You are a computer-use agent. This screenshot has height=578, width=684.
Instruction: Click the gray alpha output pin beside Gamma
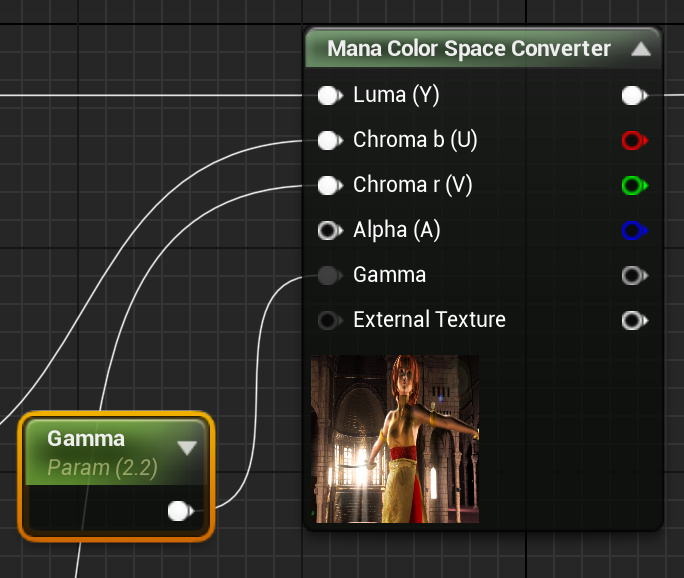click(x=635, y=275)
